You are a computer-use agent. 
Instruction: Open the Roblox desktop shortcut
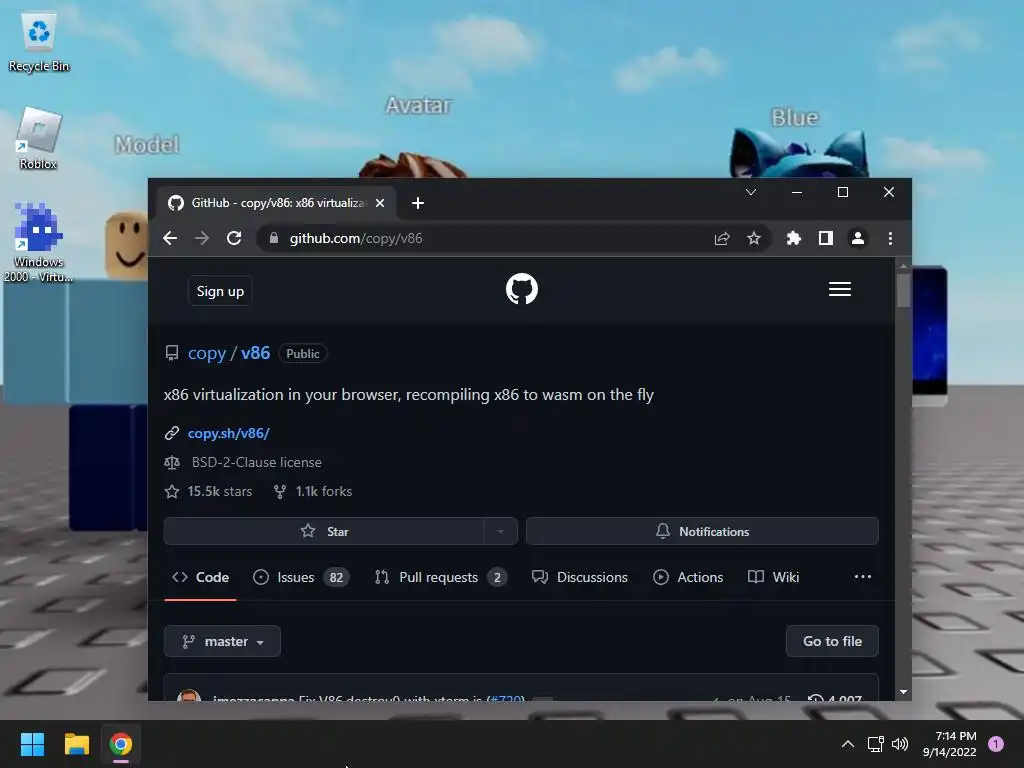pyautogui.click(x=39, y=138)
